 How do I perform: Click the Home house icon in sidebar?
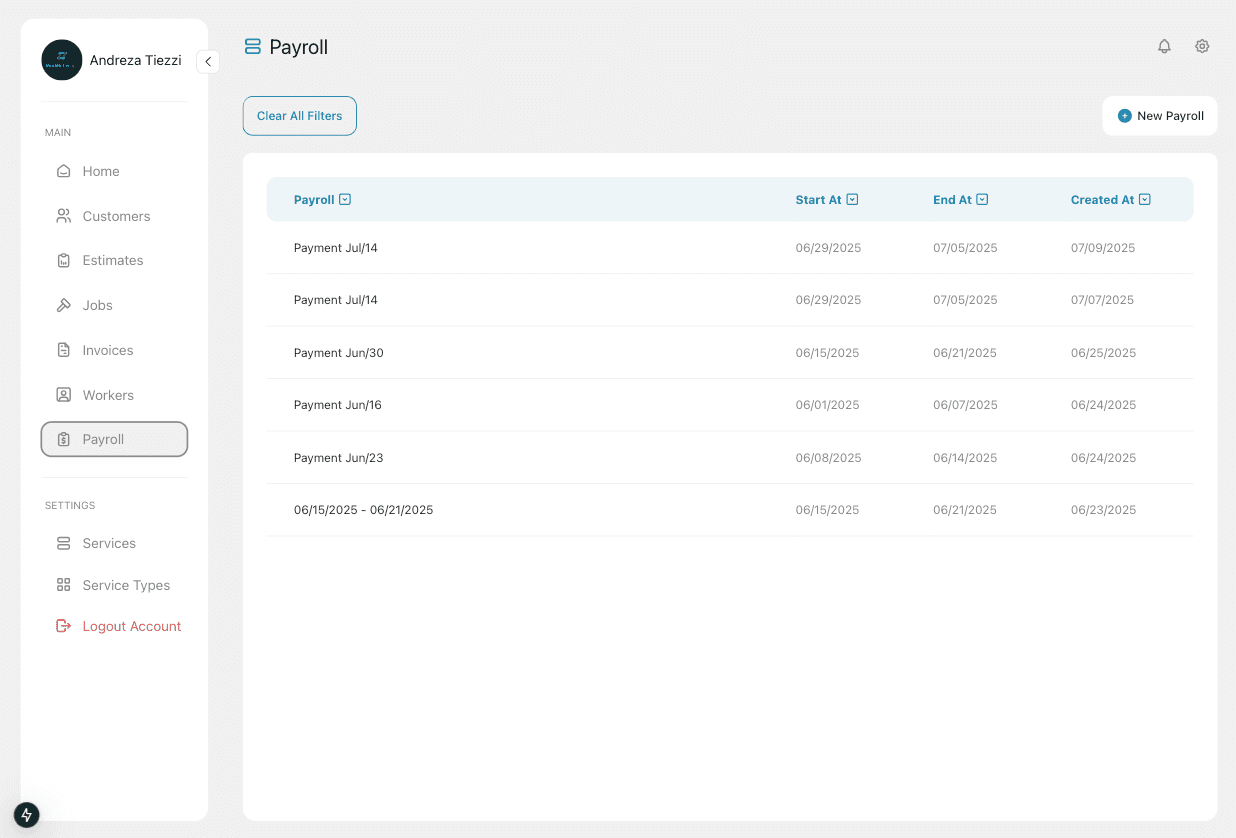[x=64, y=171]
